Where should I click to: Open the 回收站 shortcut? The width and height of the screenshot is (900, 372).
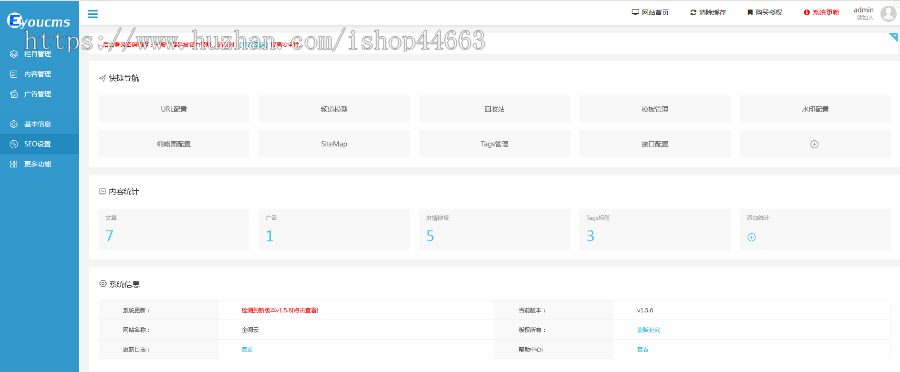494,108
